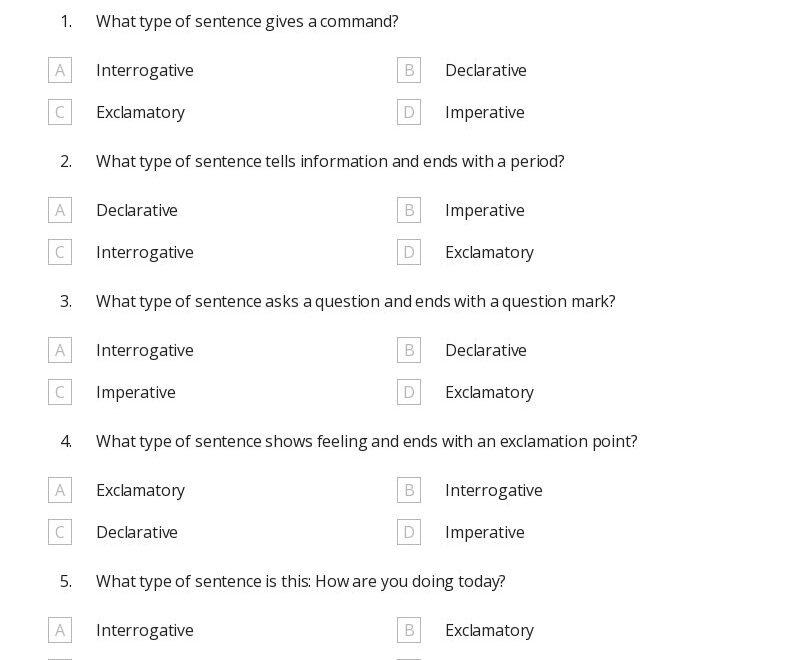This screenshot has height=660, width=794.
Task: Tick box C for Declarative in question 4
Action: point(60,532)
